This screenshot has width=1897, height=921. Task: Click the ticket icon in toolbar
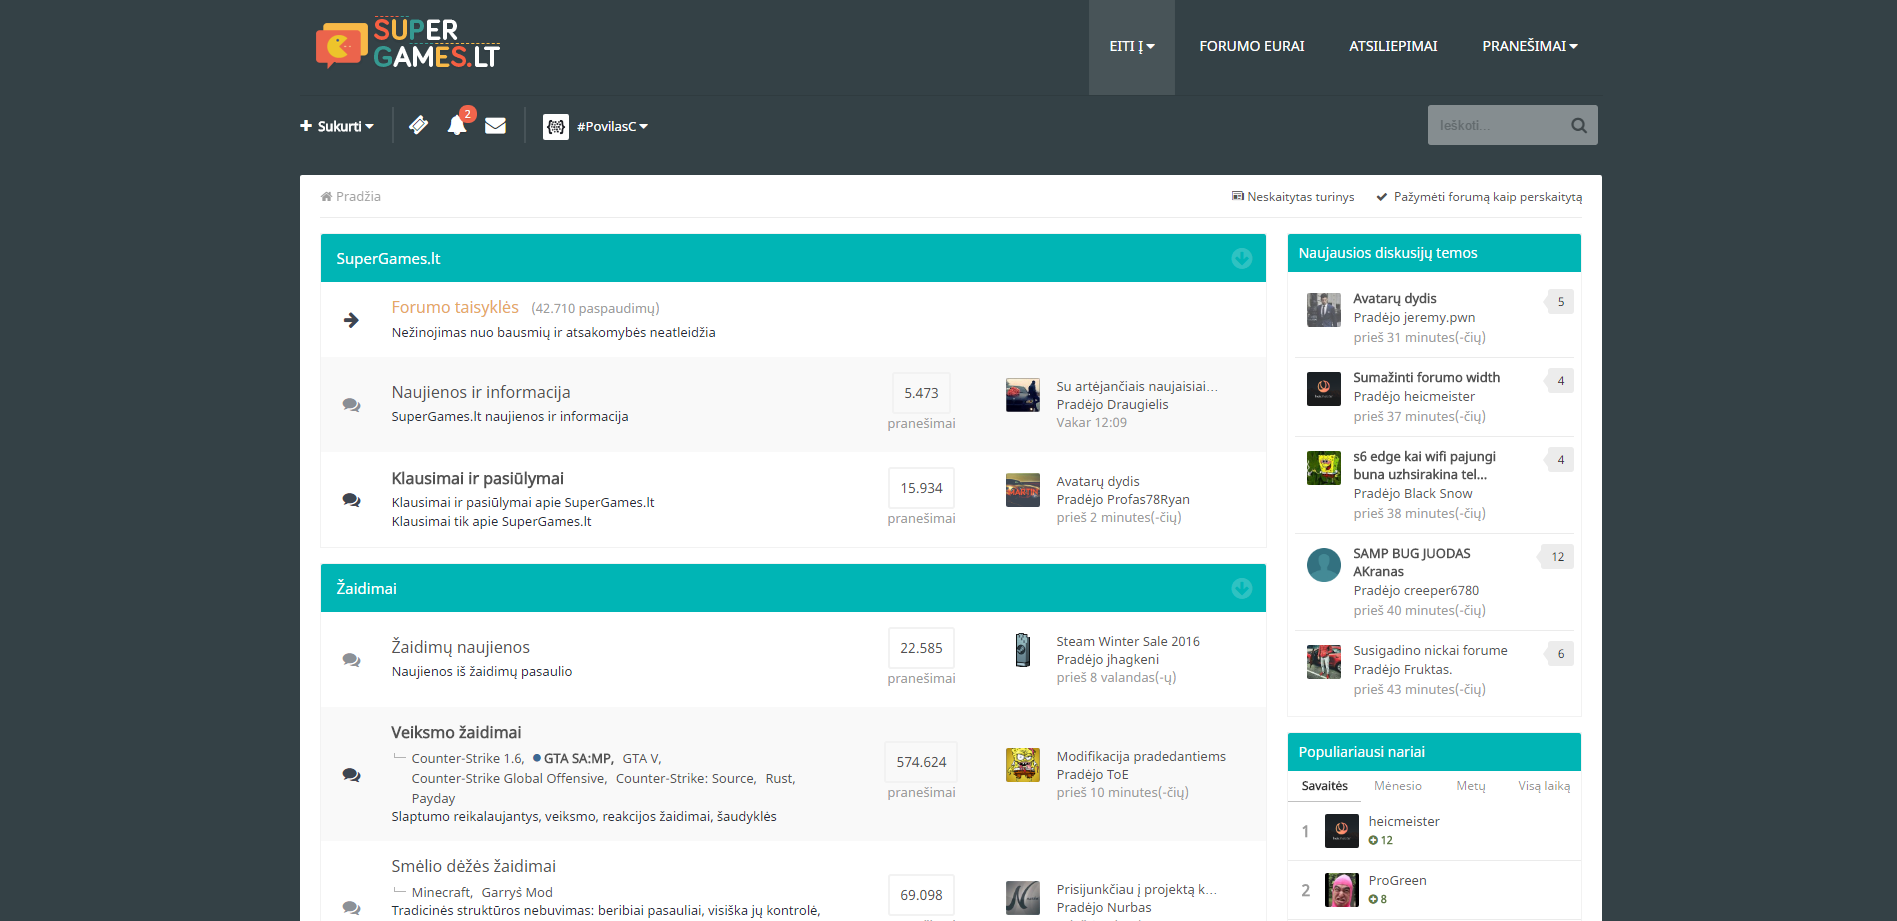click(x=419, y=125)
